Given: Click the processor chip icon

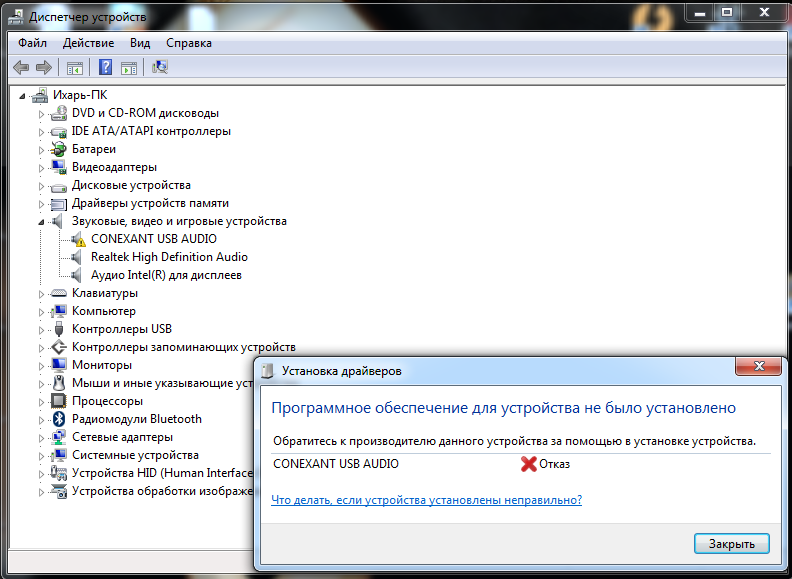Looking at the screenshot, I should click(59, 401).
